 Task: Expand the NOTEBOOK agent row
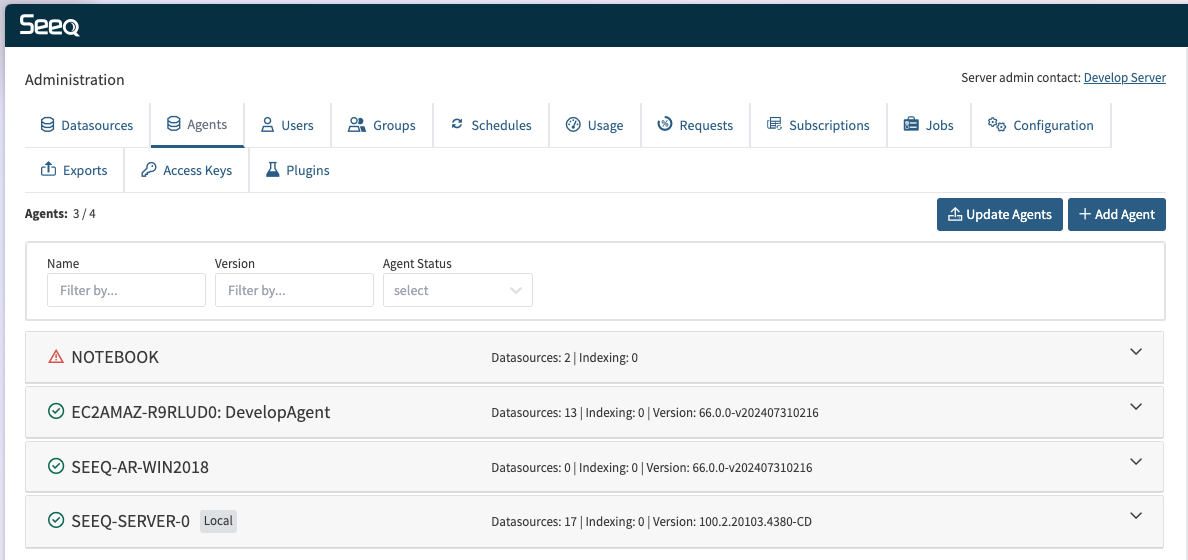tap(1135, 352)
